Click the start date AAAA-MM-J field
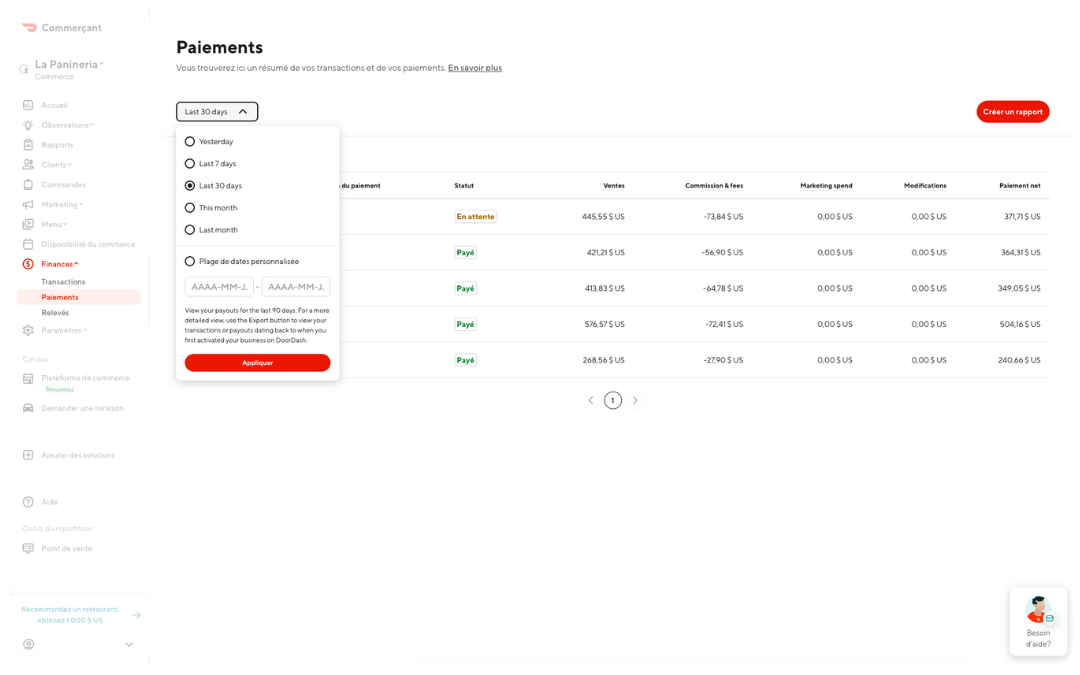This screenshot has width=1080, height=675. click(x=218, y=286)
